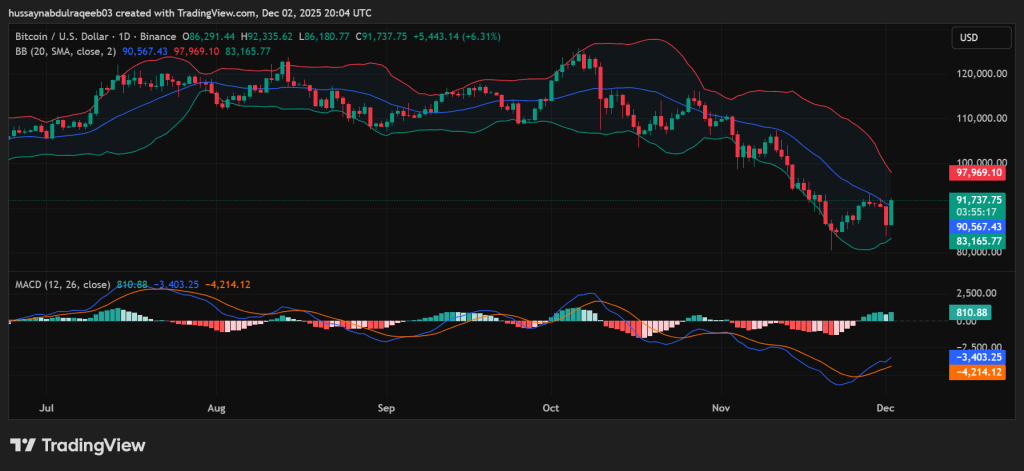Viewport: 1024px width, 471px height.
Task: Click the green 91,737.75 current price tag
Action: pyautogui.click(x=977, y=200)
